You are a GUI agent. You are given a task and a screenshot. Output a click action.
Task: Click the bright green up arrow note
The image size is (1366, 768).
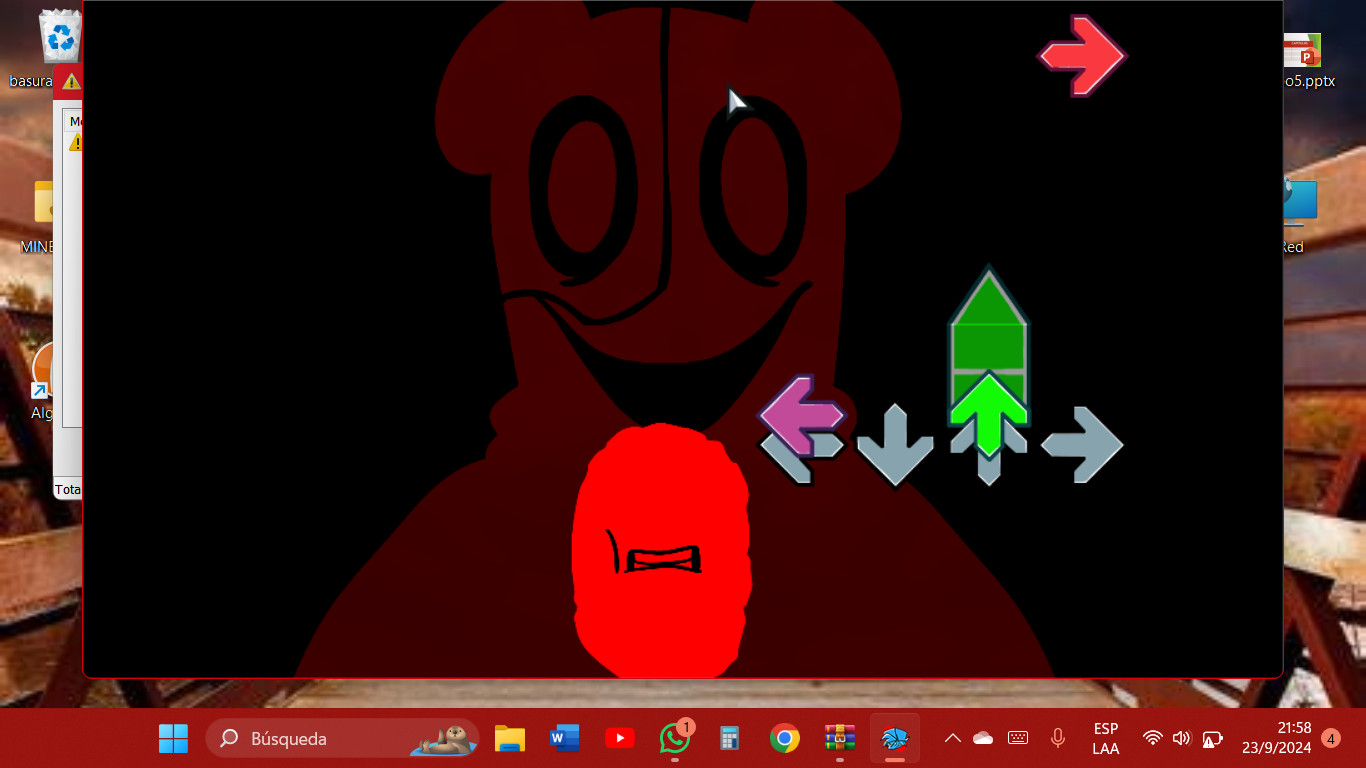tap(988, 413)
